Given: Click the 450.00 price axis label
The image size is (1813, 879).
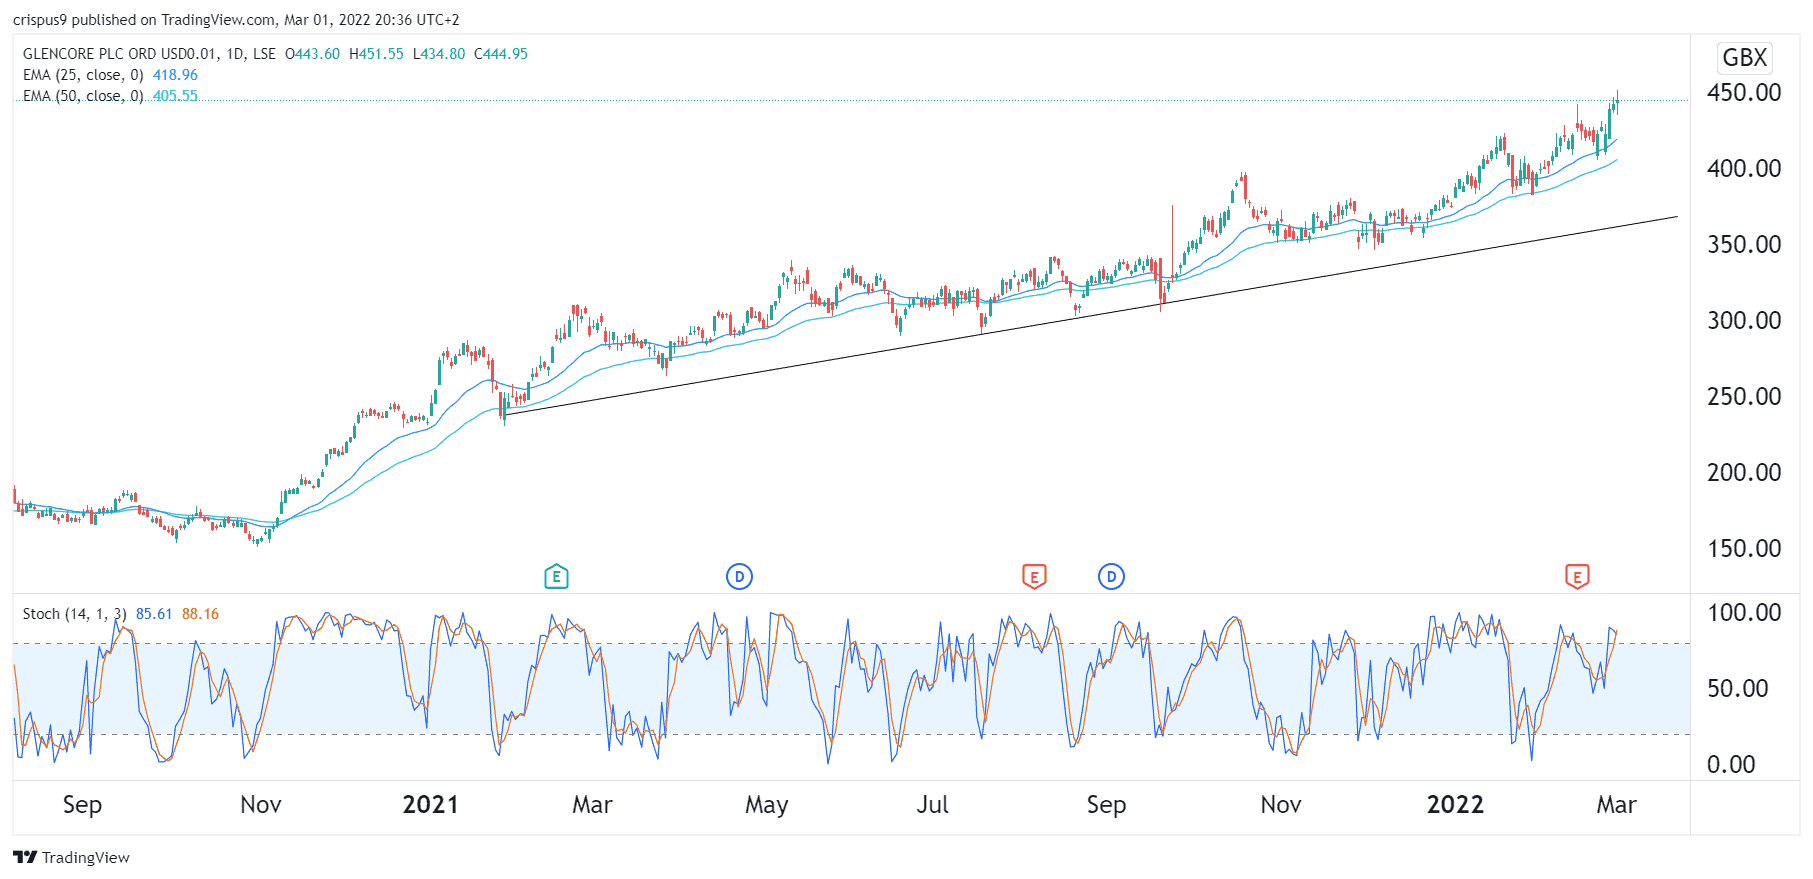Looking at the screenshot, I should (x=1744, y=92).
